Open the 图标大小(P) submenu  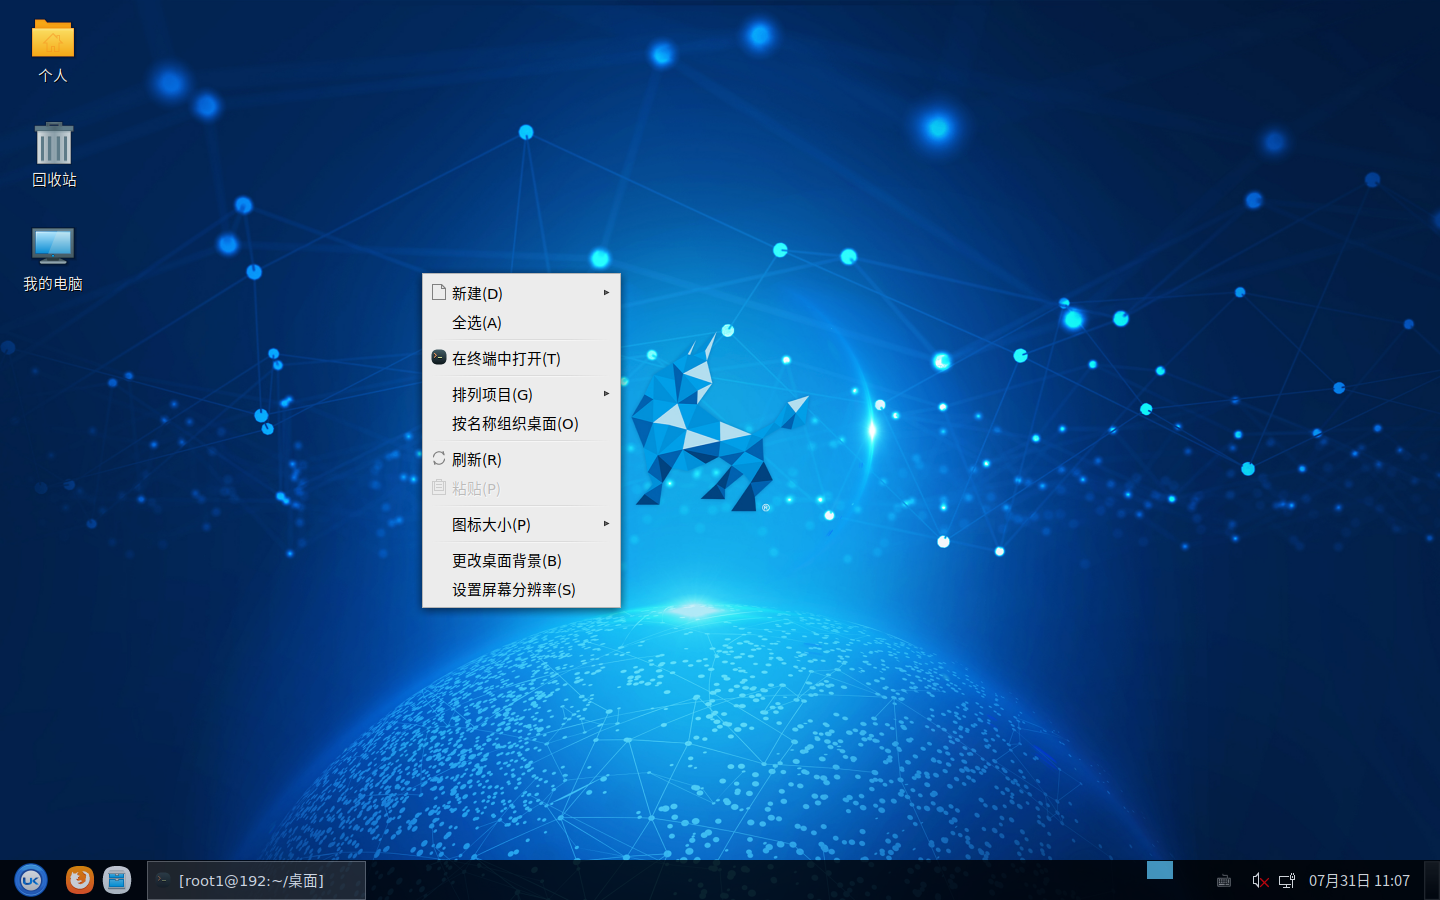pos(521,525)
